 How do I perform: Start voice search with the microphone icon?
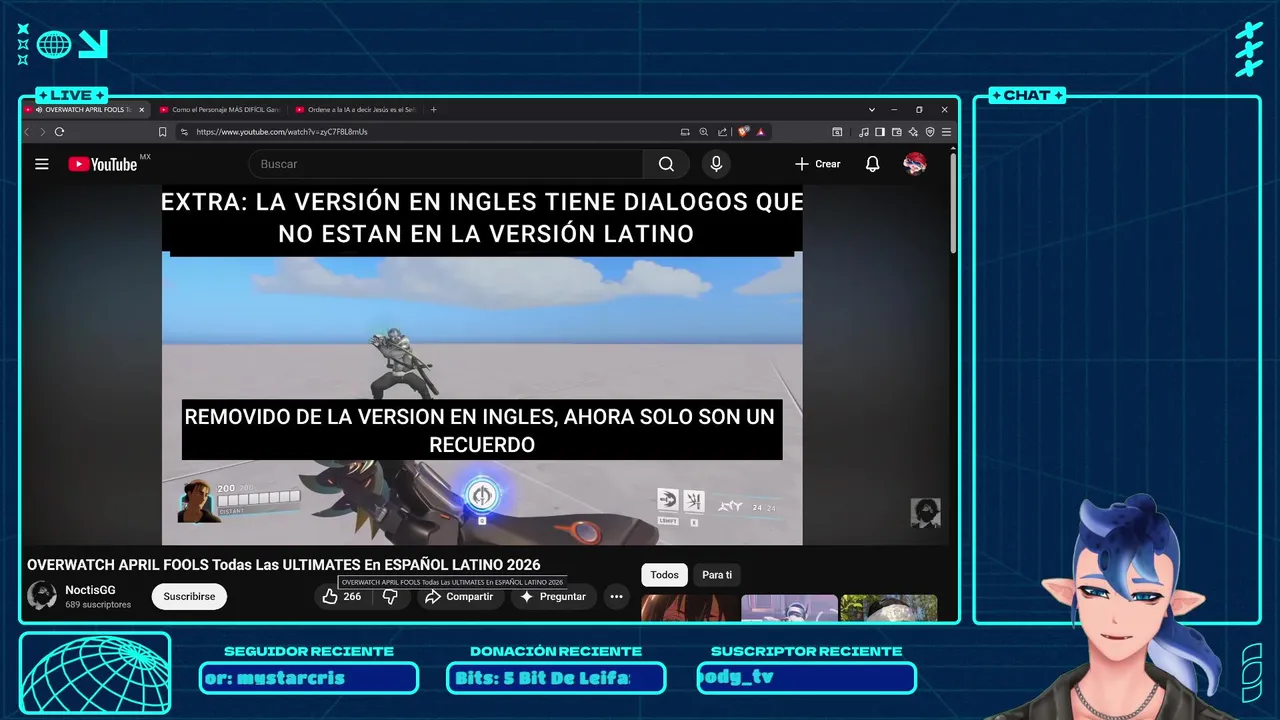click(x=716, y=164)
